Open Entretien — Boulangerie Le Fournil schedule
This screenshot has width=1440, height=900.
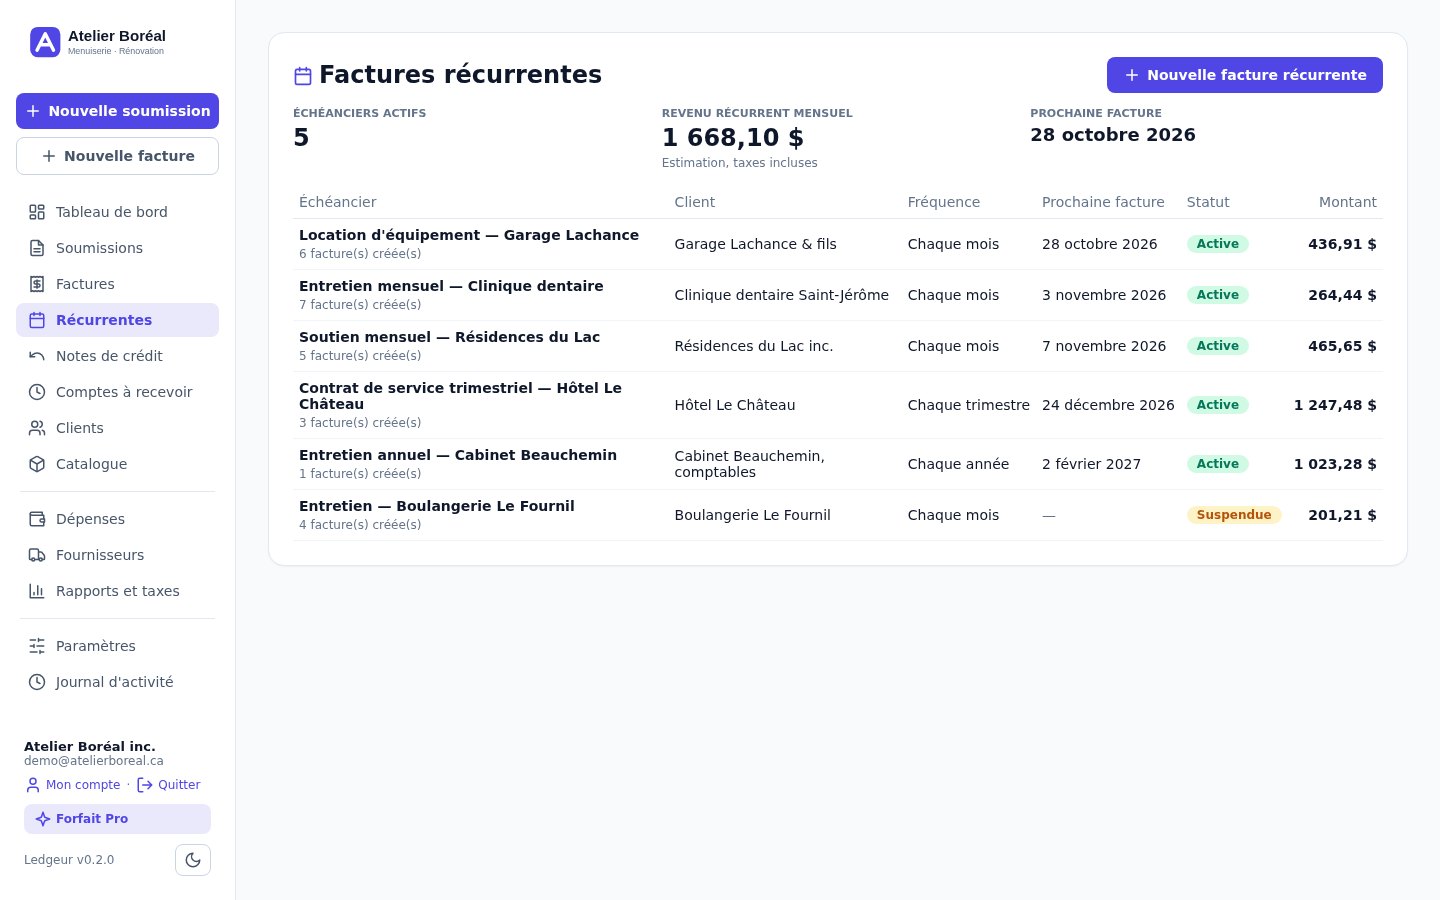click(x=437, y=506)
